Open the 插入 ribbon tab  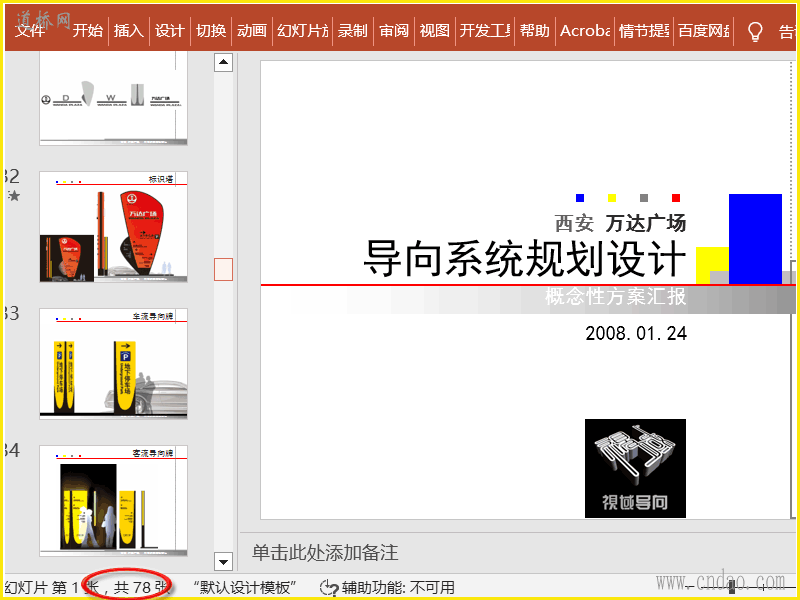tap(129, 31)
